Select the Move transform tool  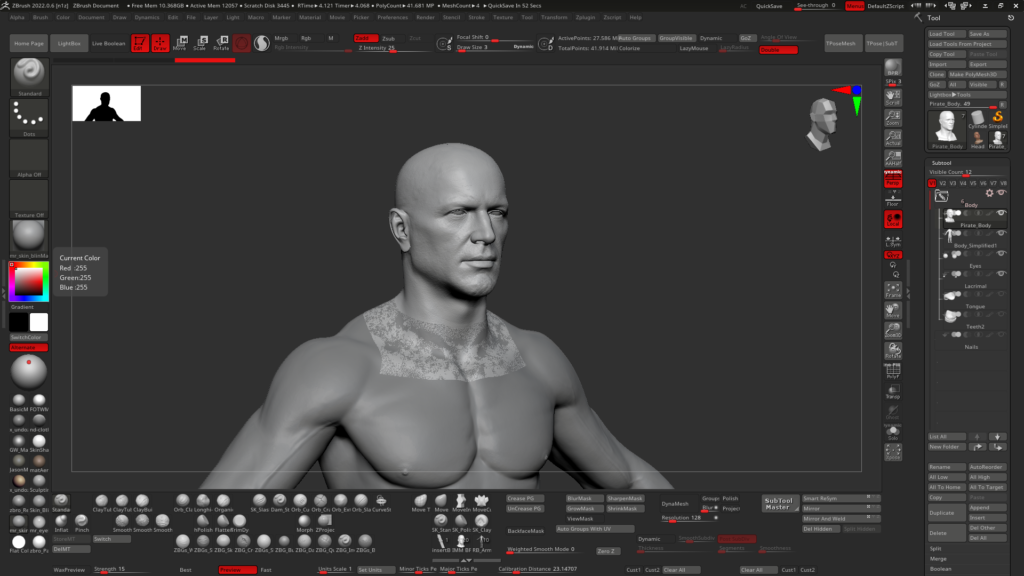tap(180, 43)
